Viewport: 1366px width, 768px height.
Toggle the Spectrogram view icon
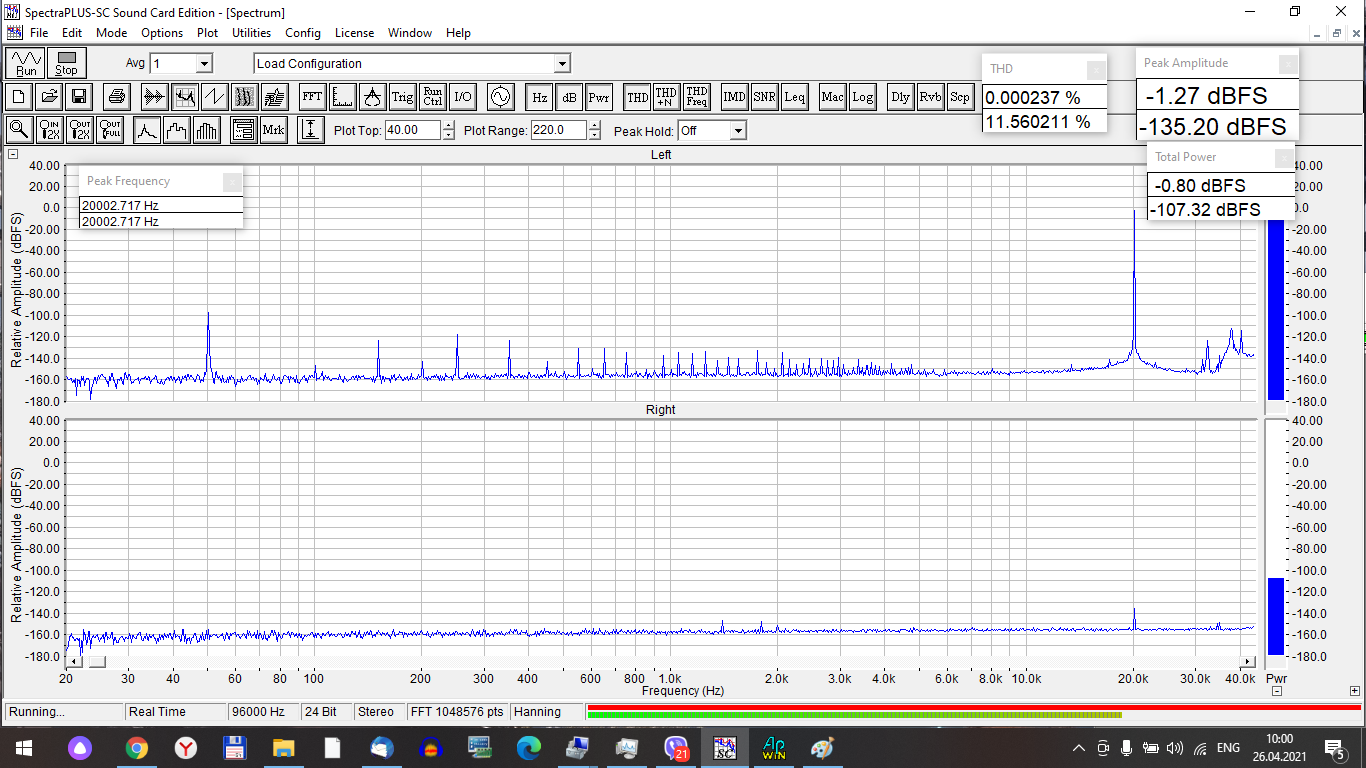[x=244, y=97]
